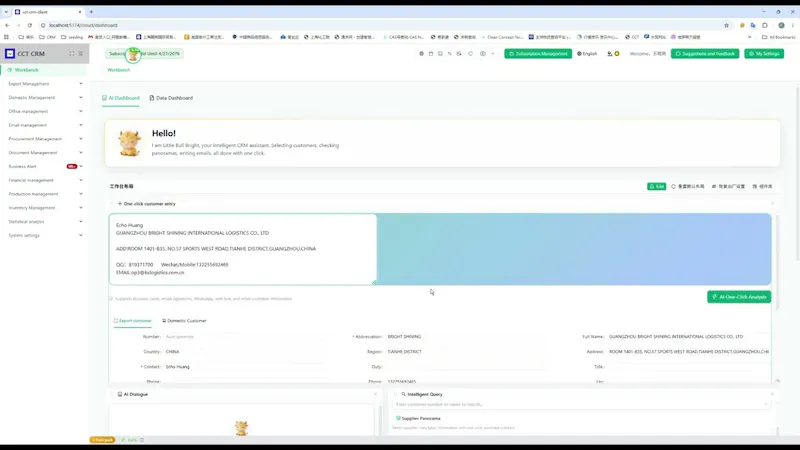Open Statistical analysis in sidebar
The width and height of the screenshot is (800, 450).
coord(44,221)
